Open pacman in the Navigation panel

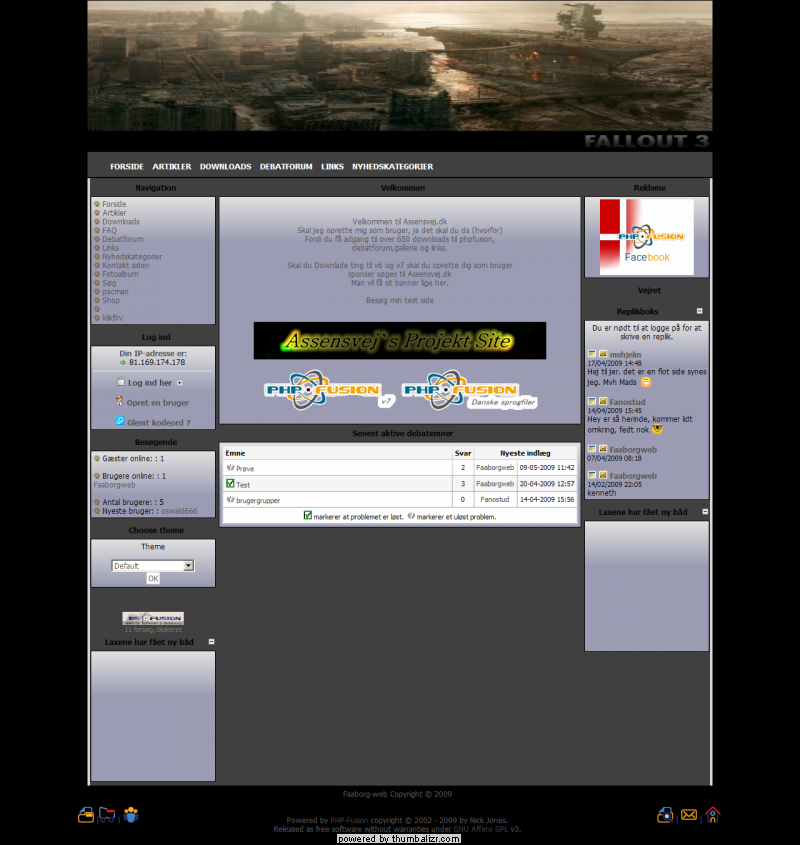[x=115, y=292]
